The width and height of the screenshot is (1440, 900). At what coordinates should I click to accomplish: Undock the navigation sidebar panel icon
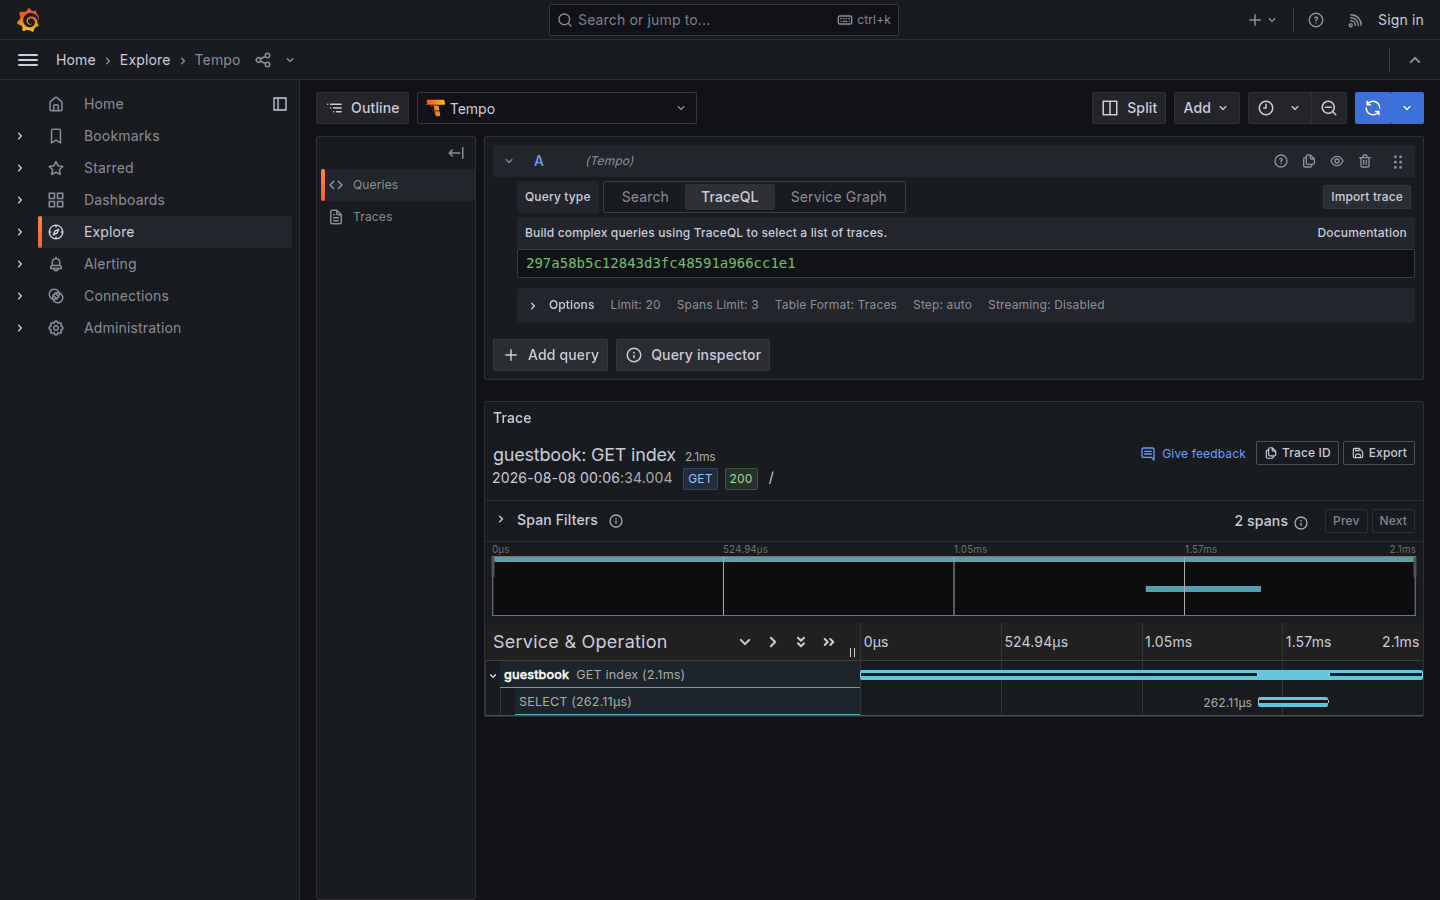click(280, 104)
